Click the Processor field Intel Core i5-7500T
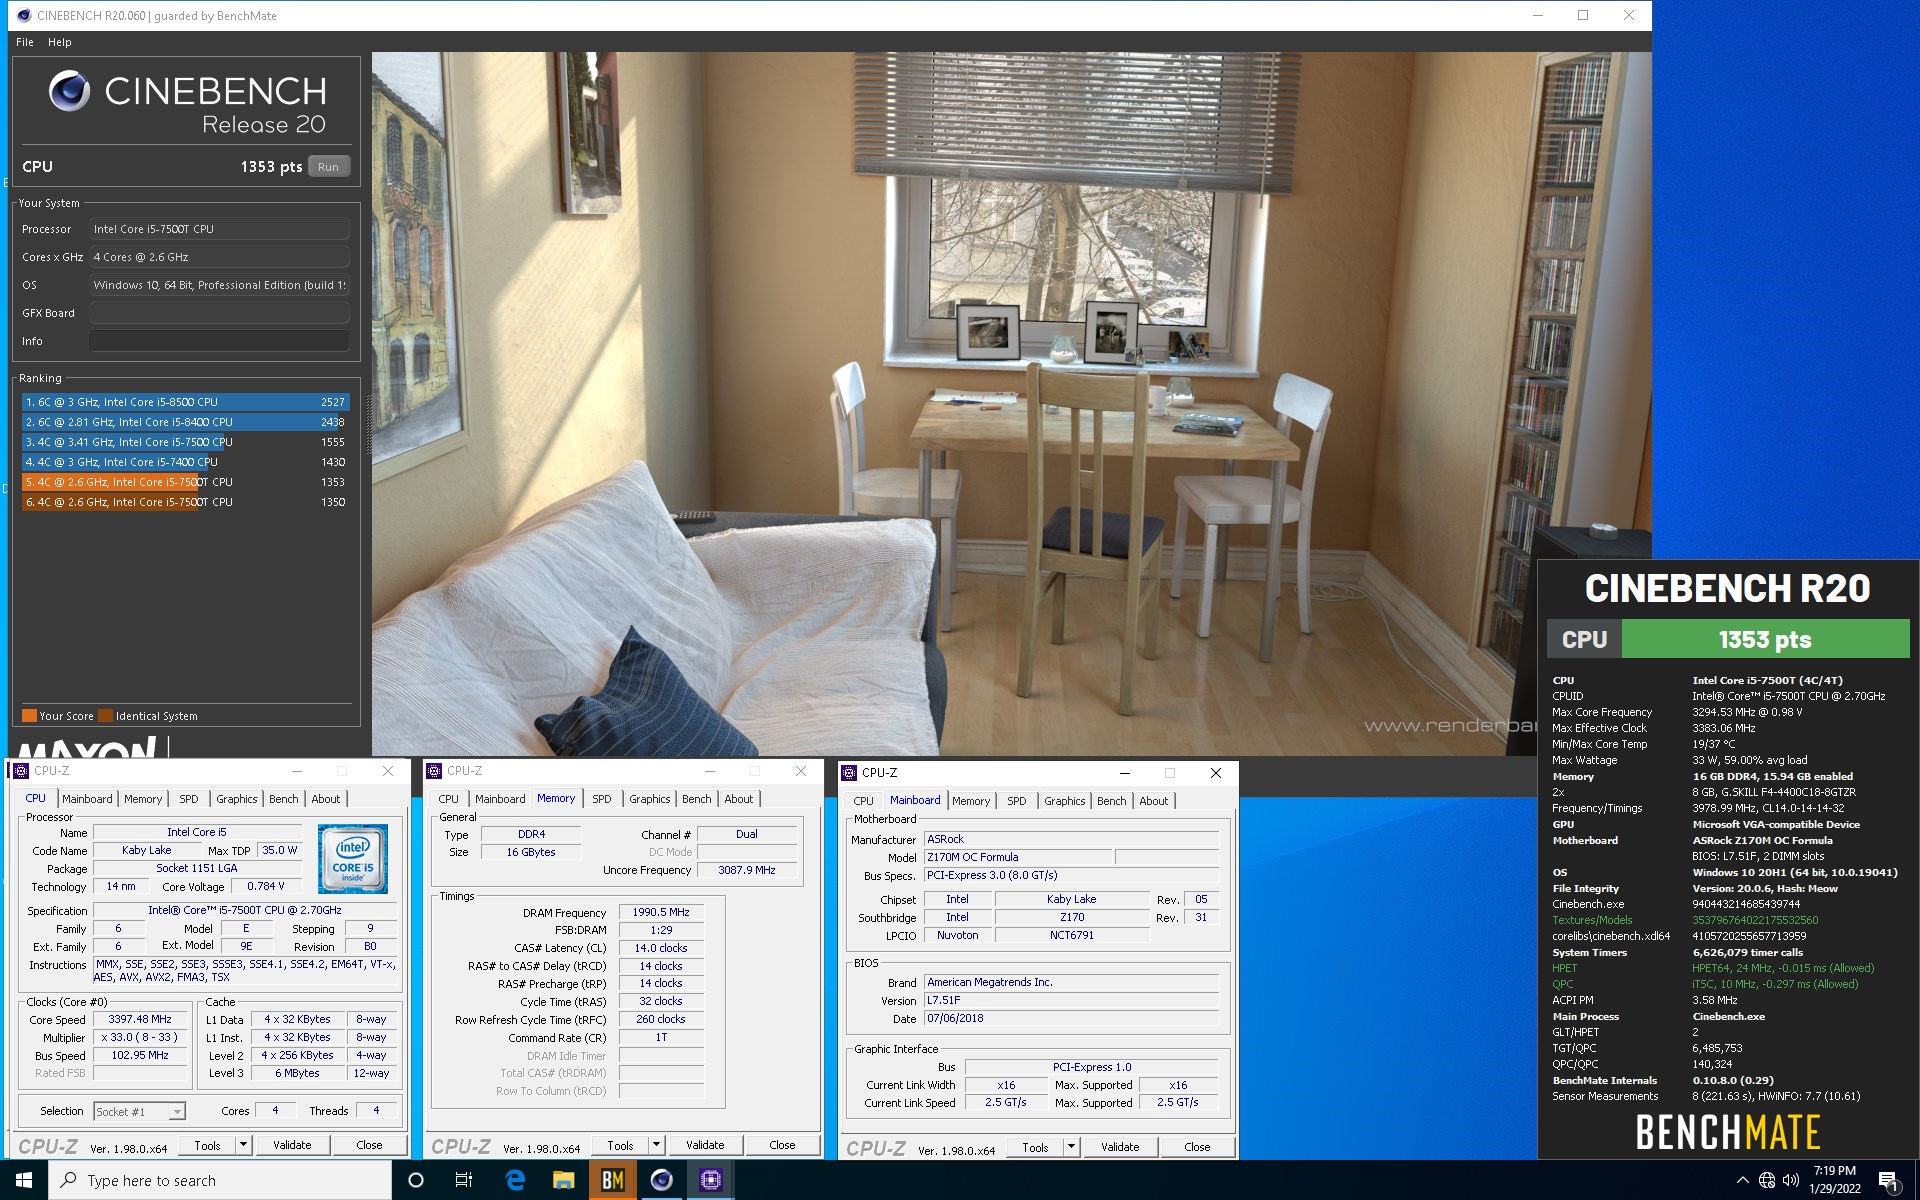1920x1200 pixels. [x=219, y=229]
